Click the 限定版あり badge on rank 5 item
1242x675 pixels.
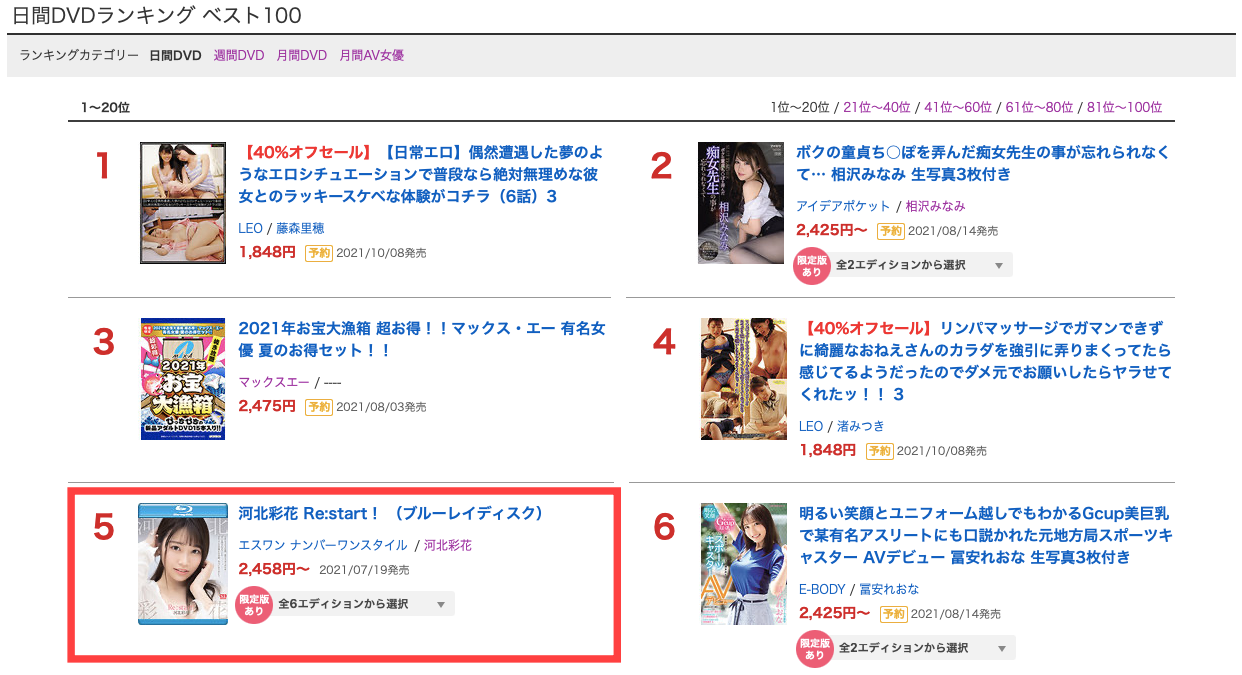254,605
